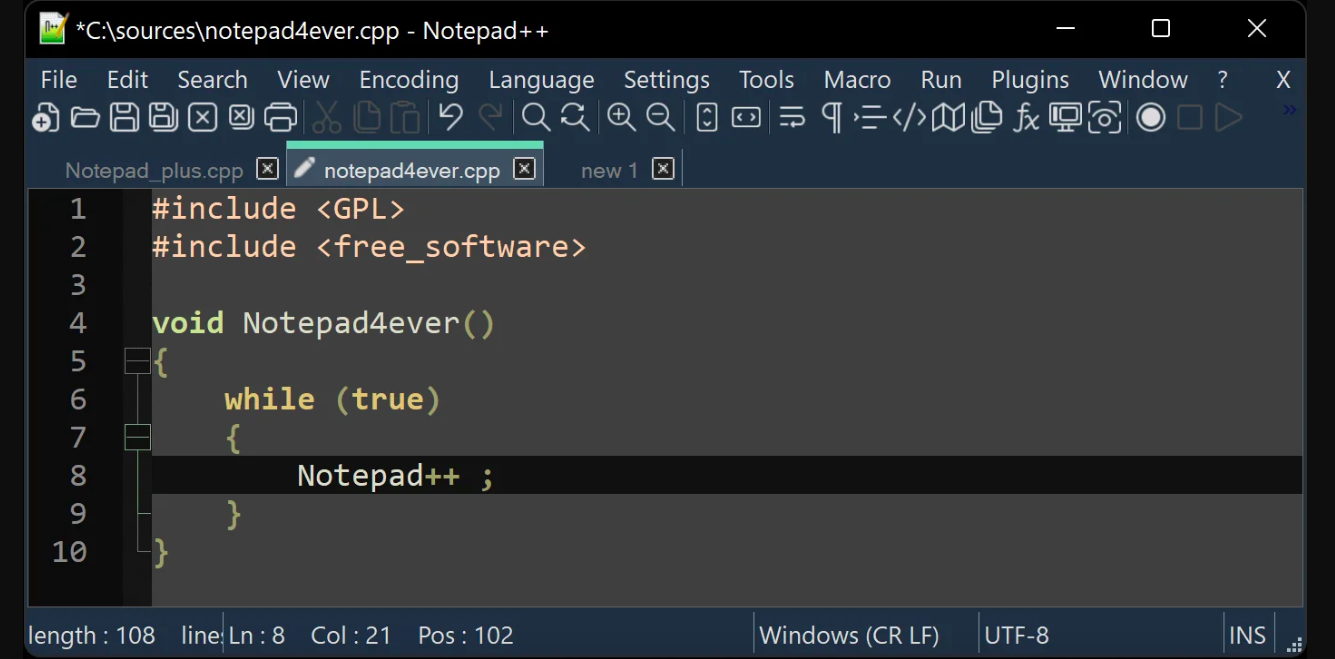The width and height of the screenshot is (1335, 659).
Task: Toggle the monitoring eye icon
Action: tap(1104, 118)
